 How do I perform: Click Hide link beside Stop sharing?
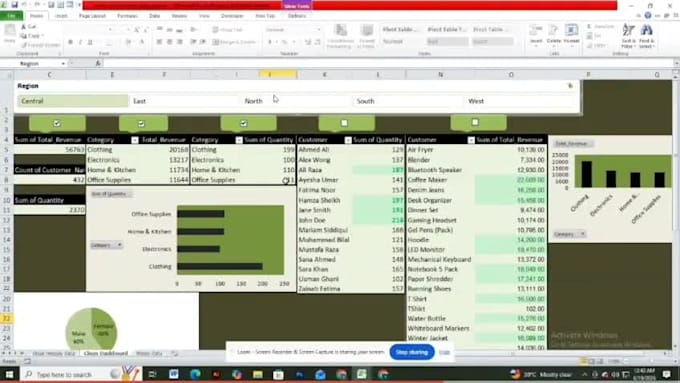coord(444,352)
